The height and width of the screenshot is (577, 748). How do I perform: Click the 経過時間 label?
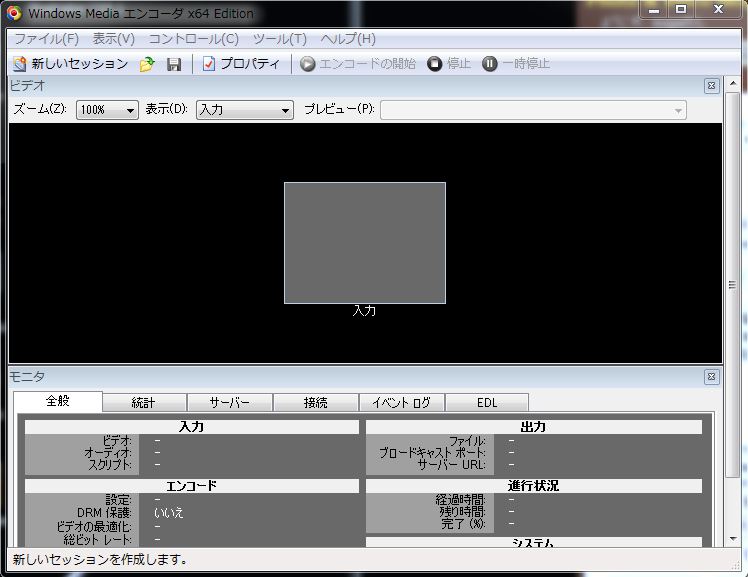(460, 500)
